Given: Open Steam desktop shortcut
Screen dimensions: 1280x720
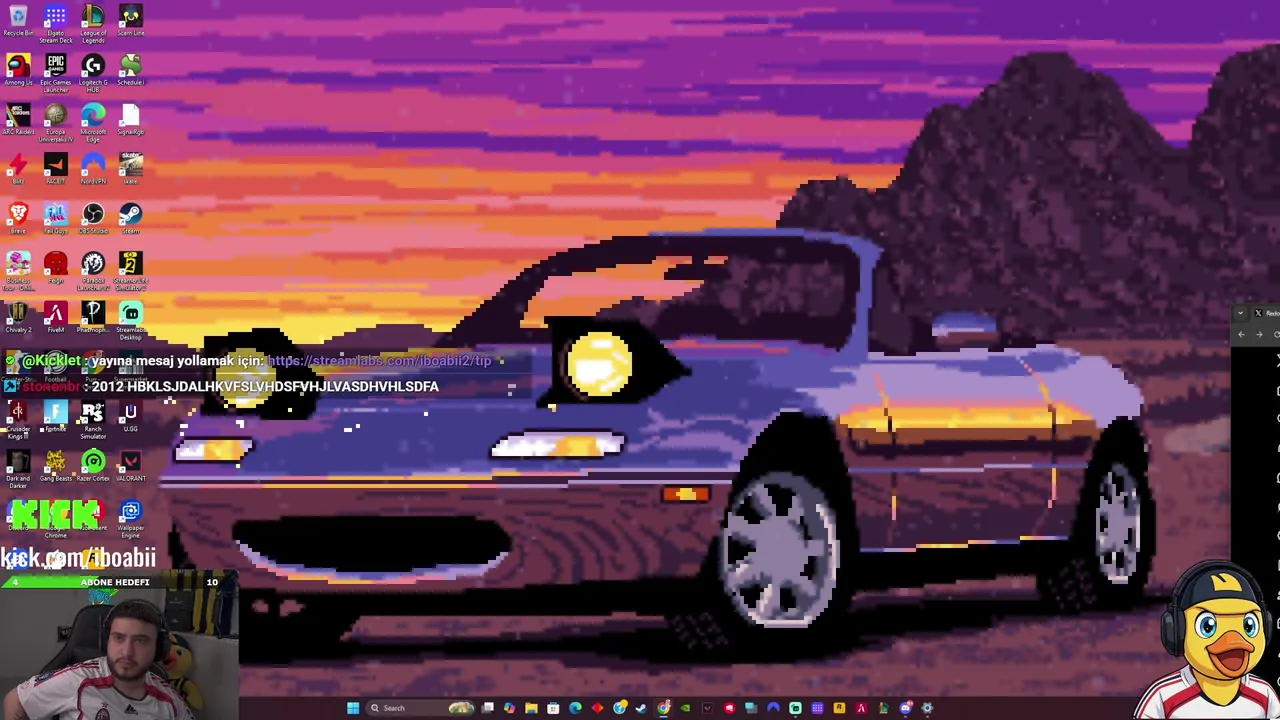Looking at the screenshot, I should (x=130, y=218).
